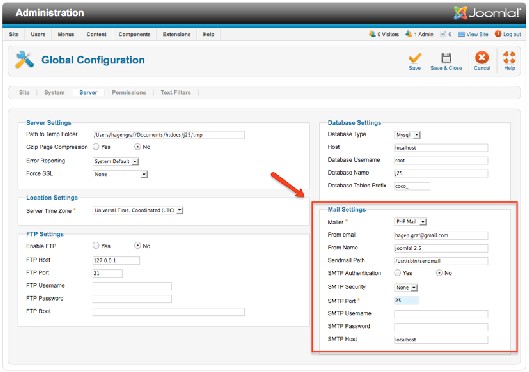This screenshot has height=372, width=529.
Task: Click the Visitors status icon
Action: coord(372,34)
